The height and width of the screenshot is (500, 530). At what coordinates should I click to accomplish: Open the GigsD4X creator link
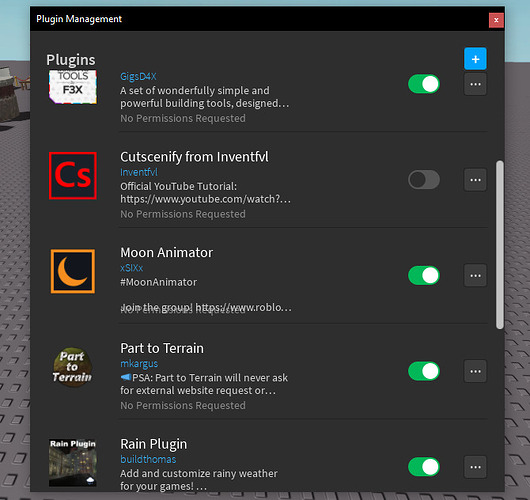(x=138, y=77)
